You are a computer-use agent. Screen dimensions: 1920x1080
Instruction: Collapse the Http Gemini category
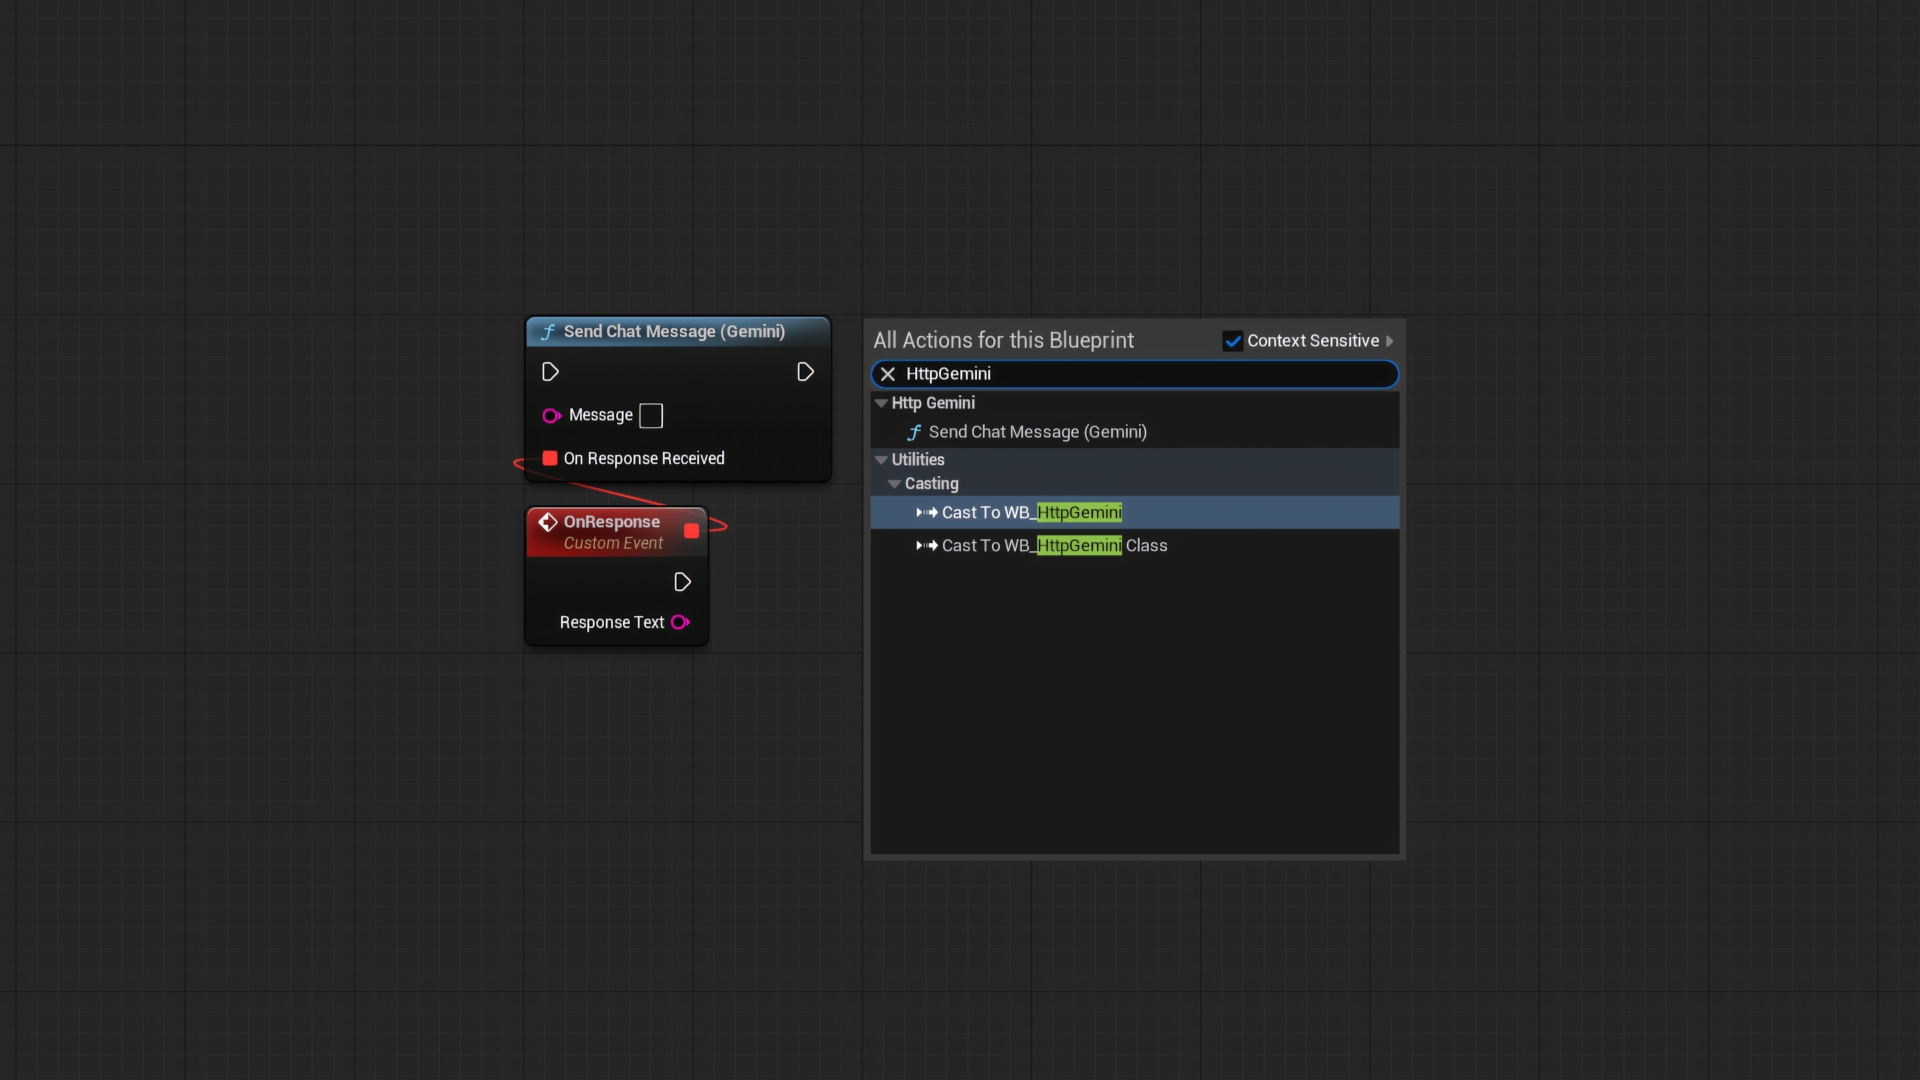pyautogui.click(x=881, y=403)
